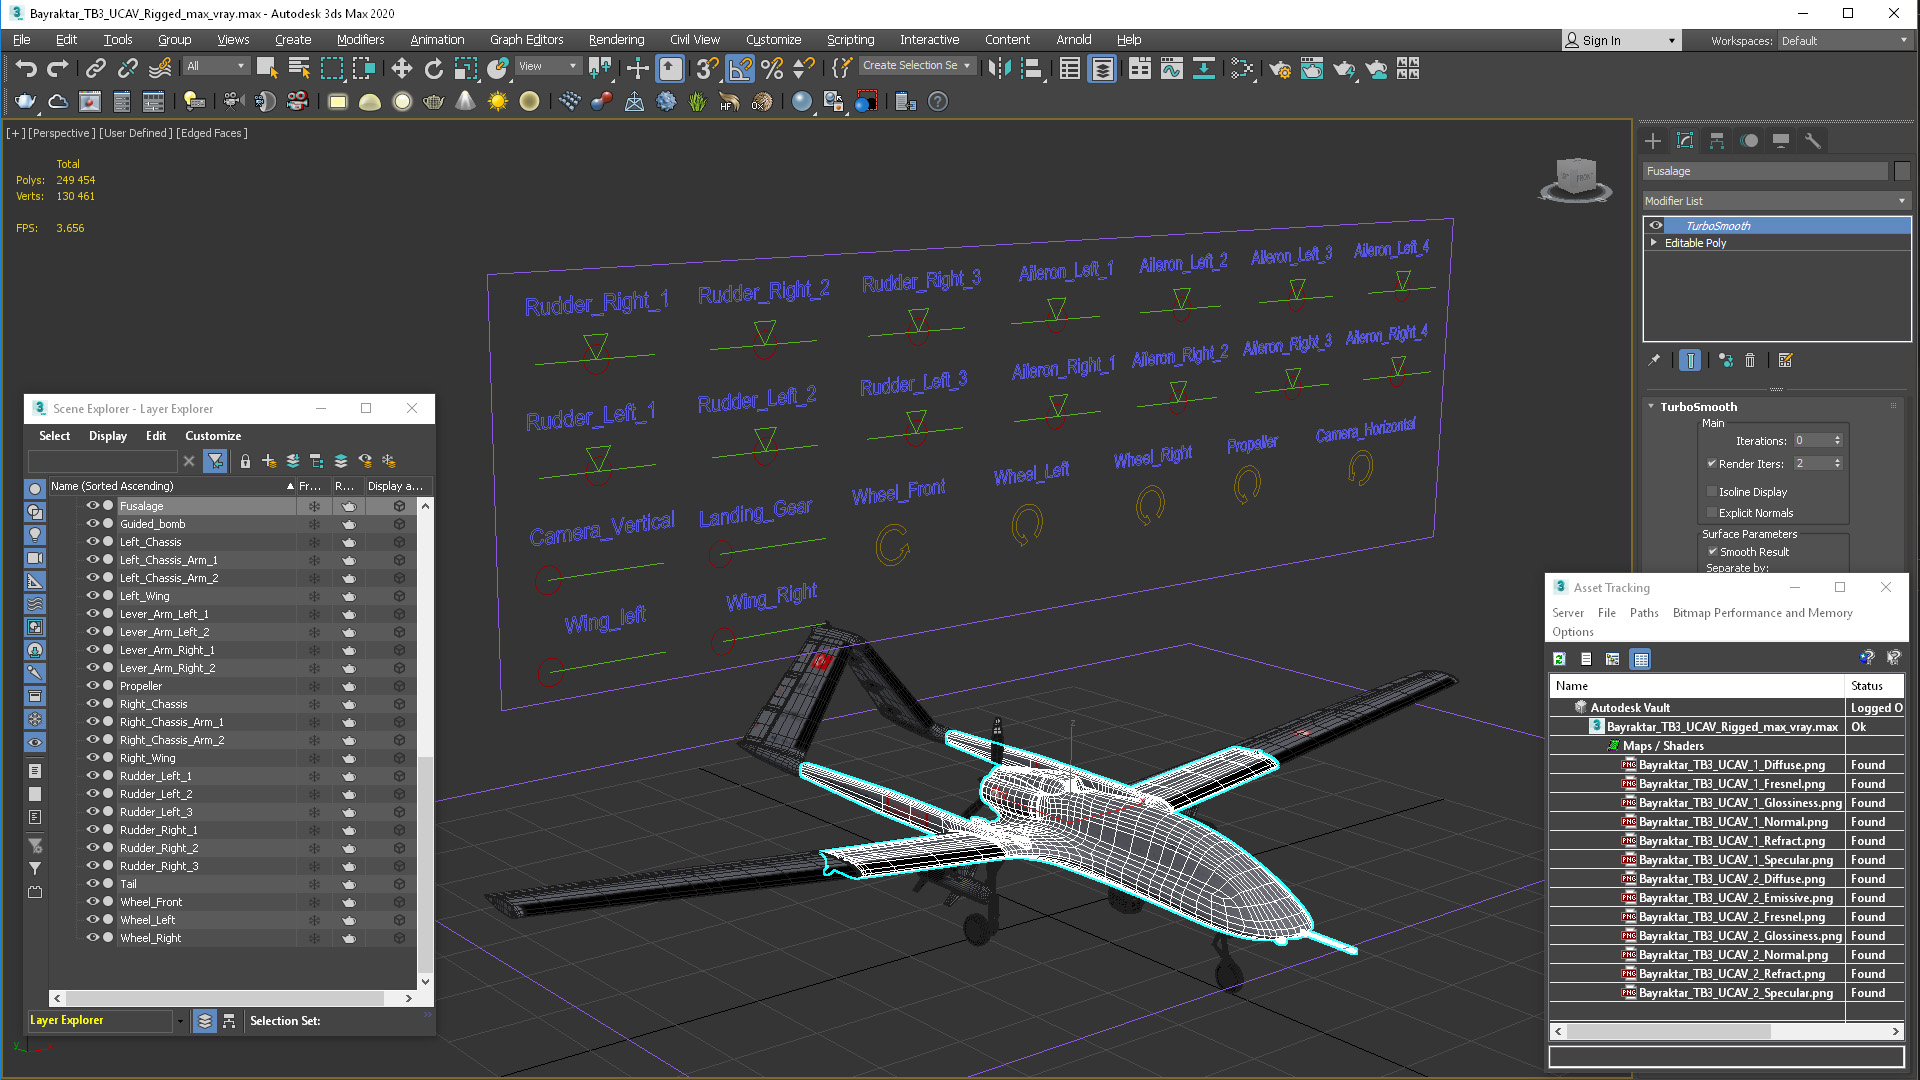
Task: Open the Scripting menu
Action: pos(850,40)
